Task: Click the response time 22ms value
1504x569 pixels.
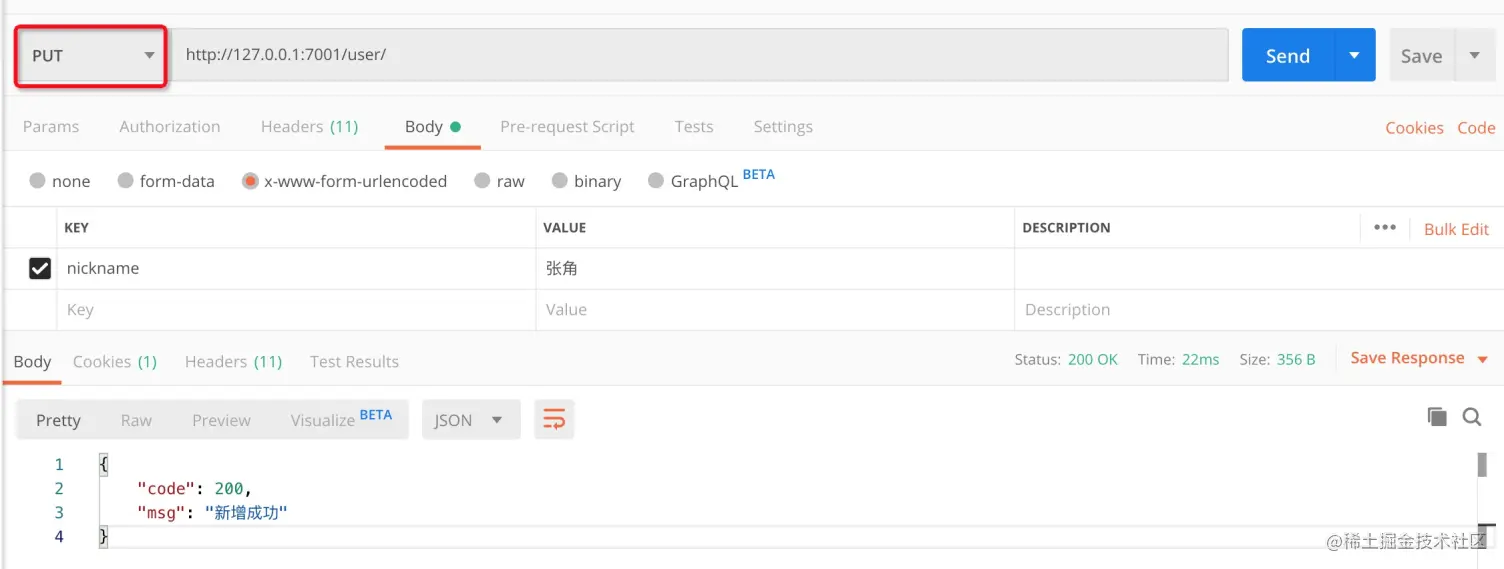Action: (1200, 359)
